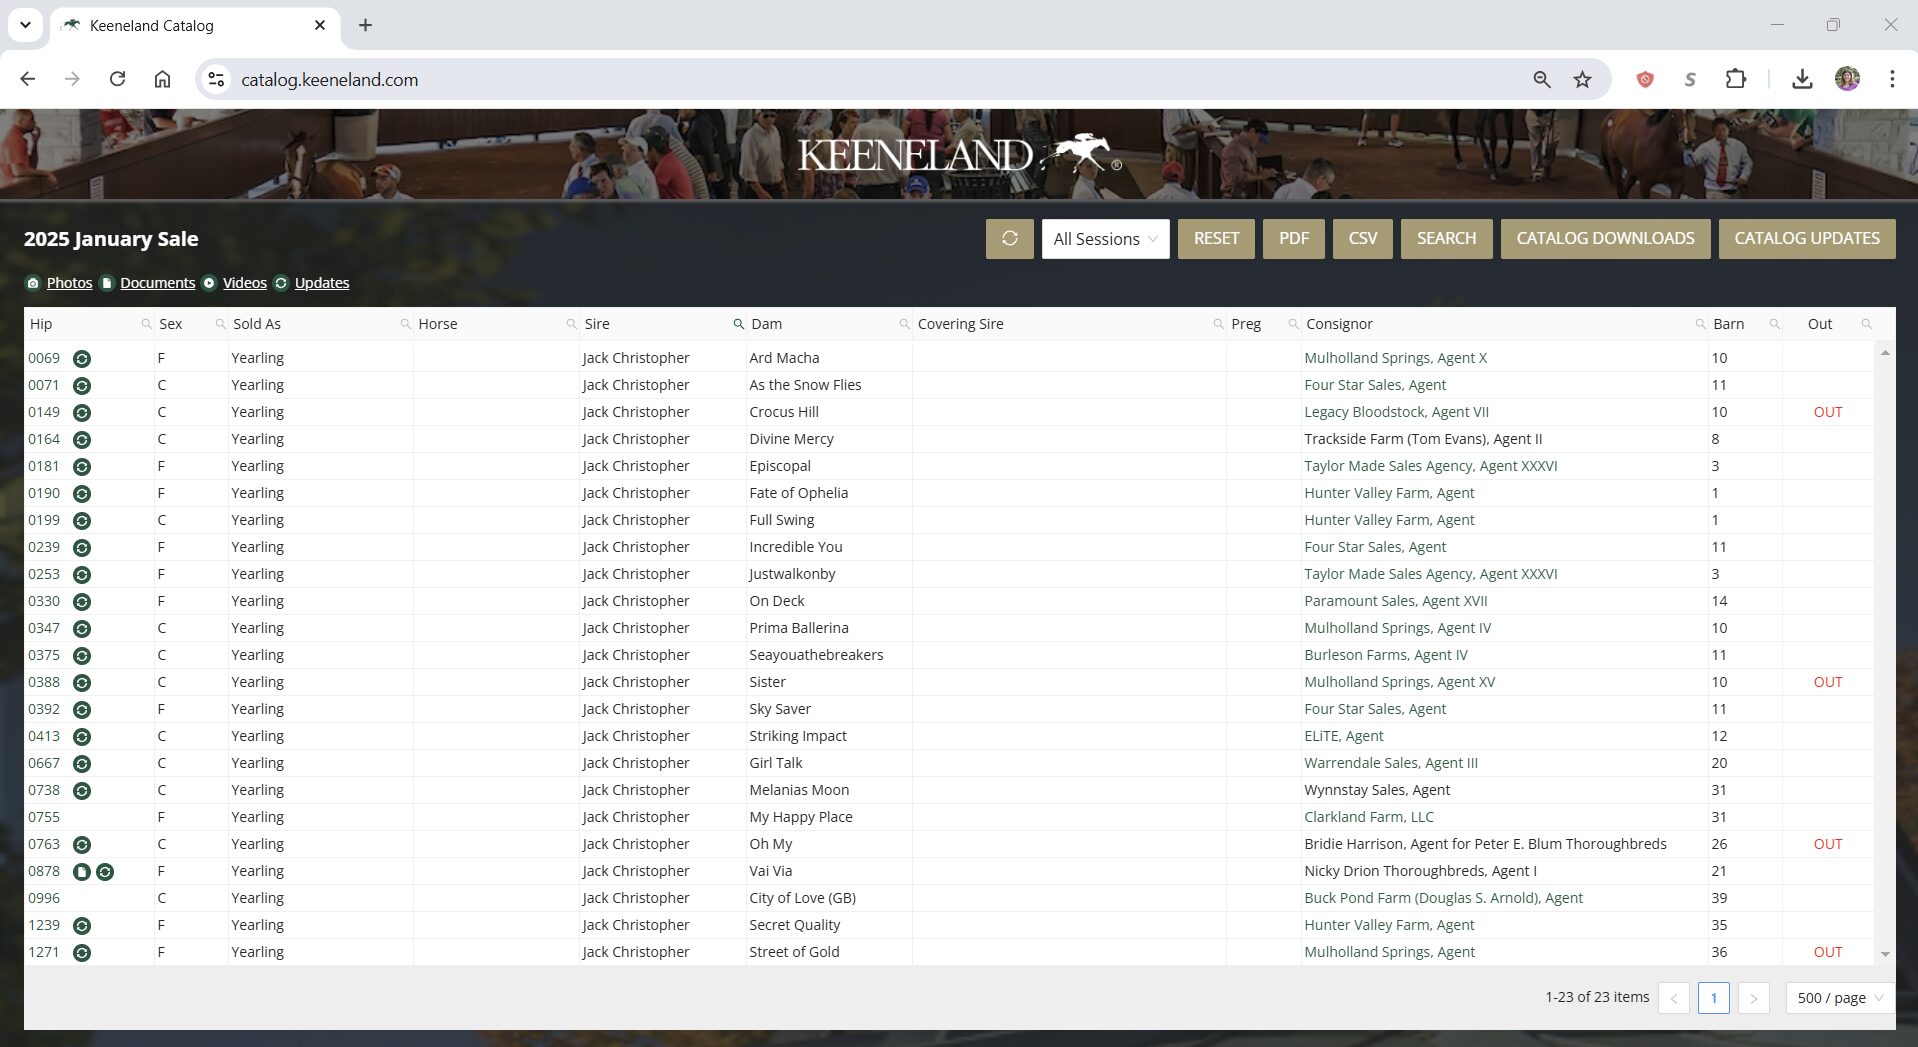Download the catalog as CSV
The image size is (1918, 1047).
1362,239
